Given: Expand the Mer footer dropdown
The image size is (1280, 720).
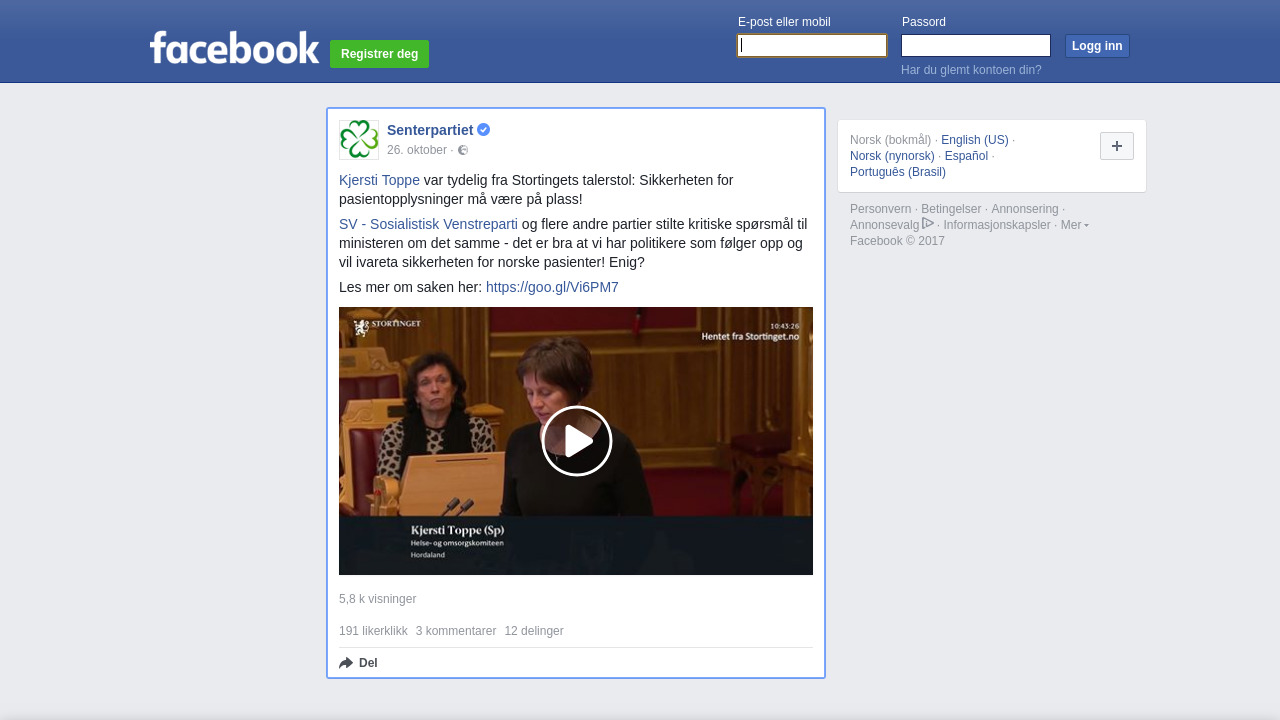Looking at the screenshot, I should (x=1075, y=225).
